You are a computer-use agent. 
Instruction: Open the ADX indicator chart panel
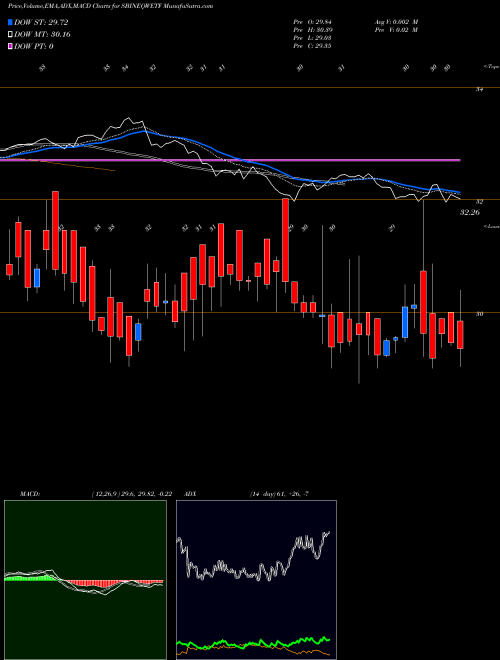(x=256, y=580)
